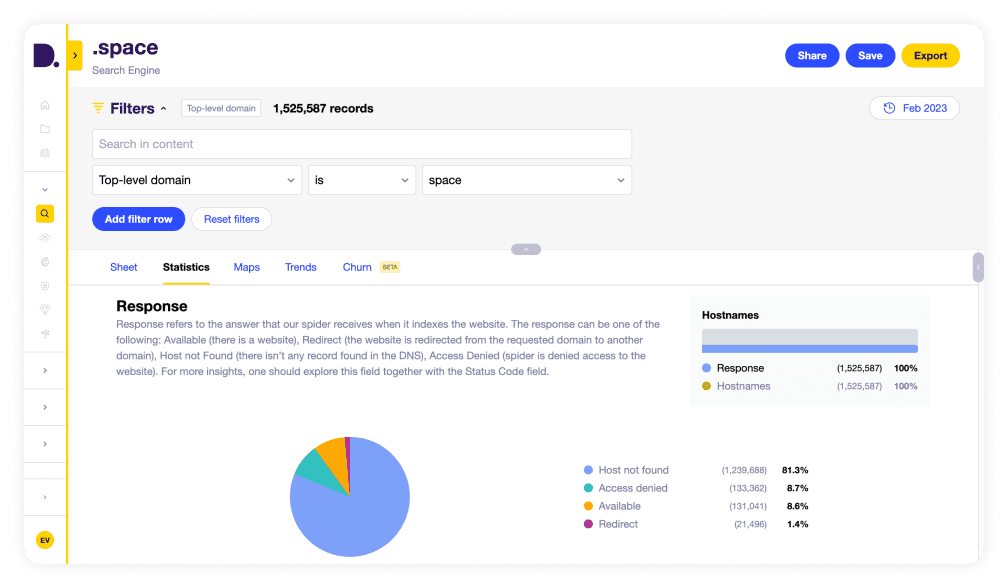Click the yellow sidebar expand arrow
1008x588 pixels.
tap(75, 55)
